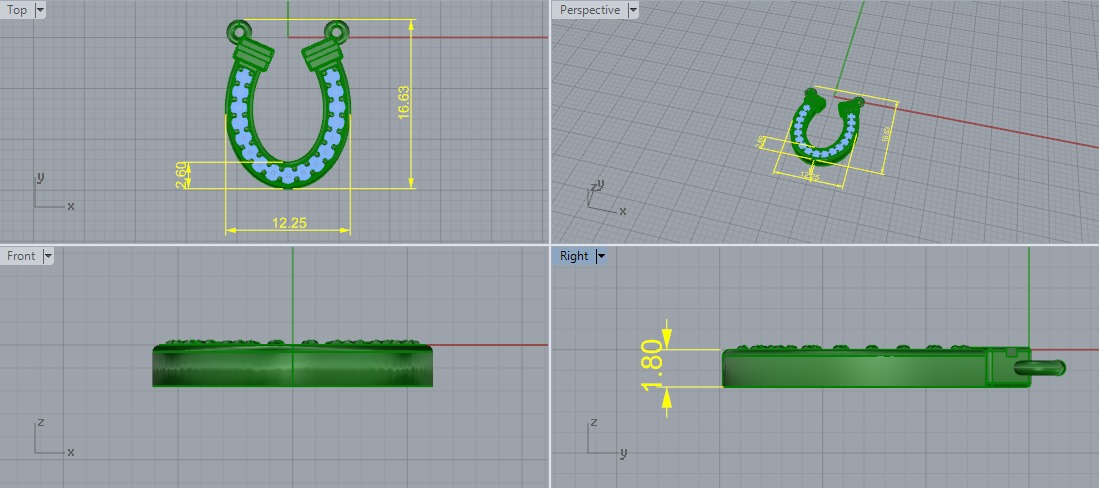Screen dimensions: 1099x488
Task: Select the horseshoe side profile in Front viewport
Action: pos(292,363)
